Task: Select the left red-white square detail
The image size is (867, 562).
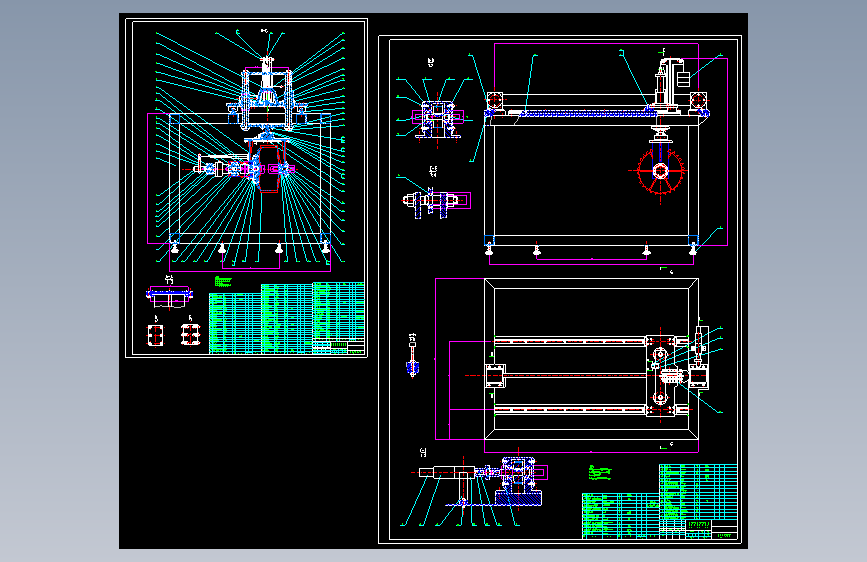Action: point(155,335)
